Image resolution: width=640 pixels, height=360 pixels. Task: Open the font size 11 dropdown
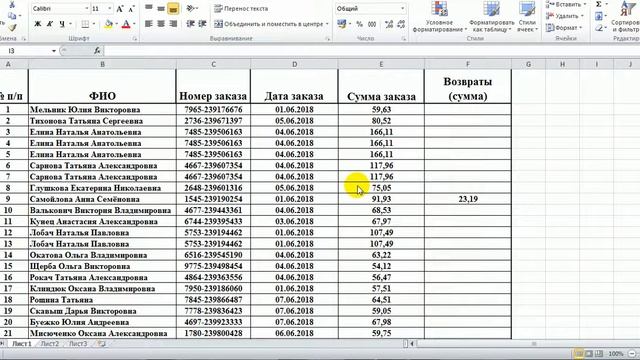tap(109, 8)
